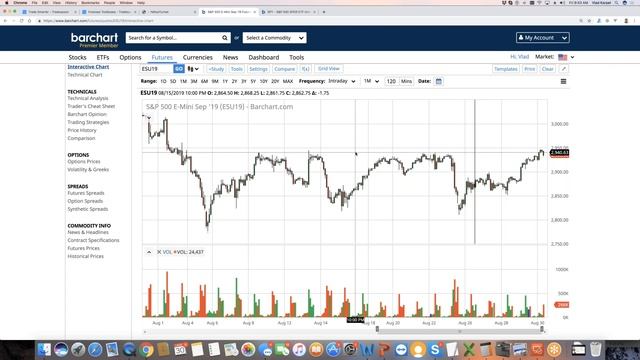Open the 1M period dropdown
Viewport: 640px width, 360px height.
[371, 81]
